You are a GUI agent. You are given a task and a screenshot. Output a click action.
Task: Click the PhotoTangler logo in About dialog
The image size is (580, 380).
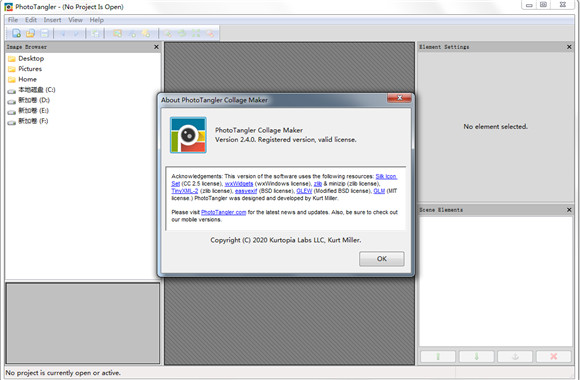188,135
